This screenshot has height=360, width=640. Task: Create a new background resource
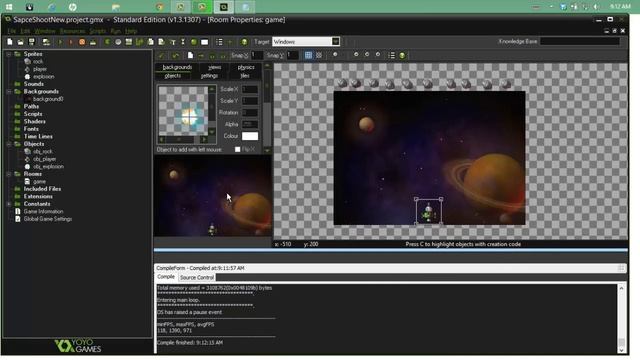pyautogui.click(x=129, y=42)
